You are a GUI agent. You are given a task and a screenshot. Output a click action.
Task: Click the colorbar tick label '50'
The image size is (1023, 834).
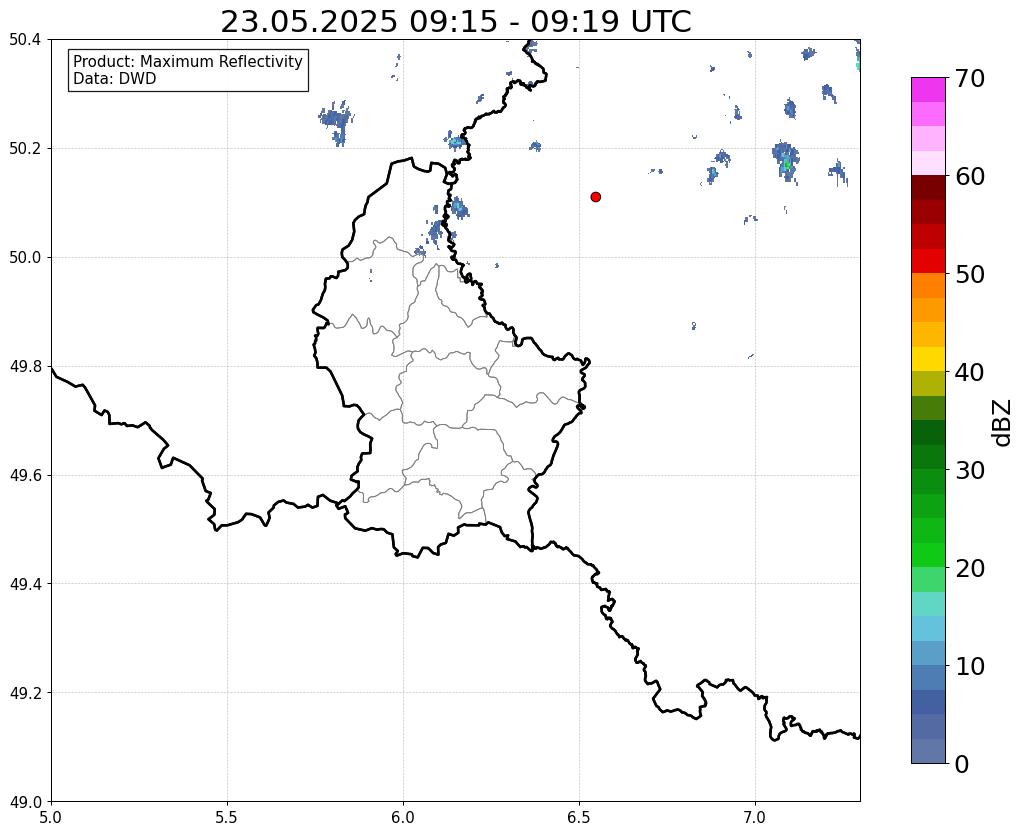point(970,274)
